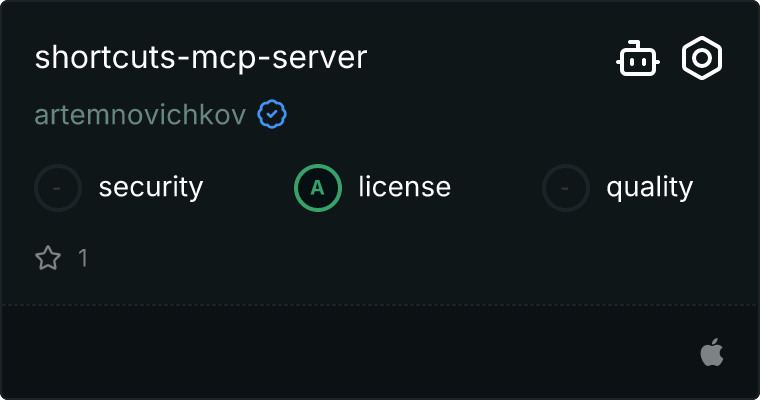The height and width of the screenshot is (400, 760).
Task: Open the artemnovichkov author profile
Action: coord(140,115)
